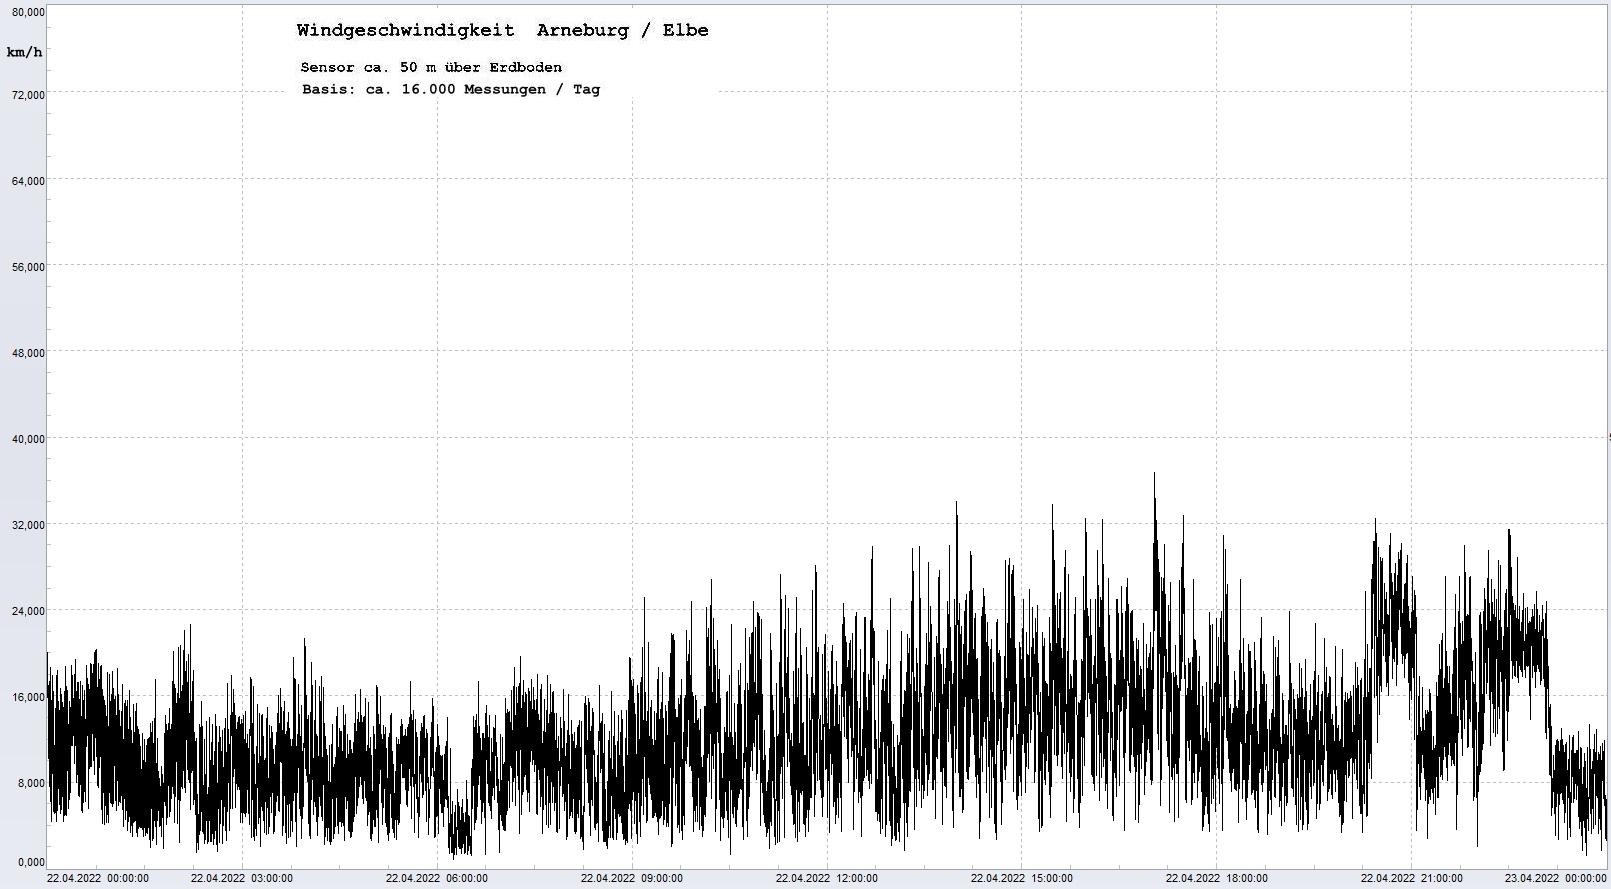This screenshot has height=889, width=1611.
Task: Select the 22.04.2022 21:00:00 time label
Action: click(x=1411, y=879)
